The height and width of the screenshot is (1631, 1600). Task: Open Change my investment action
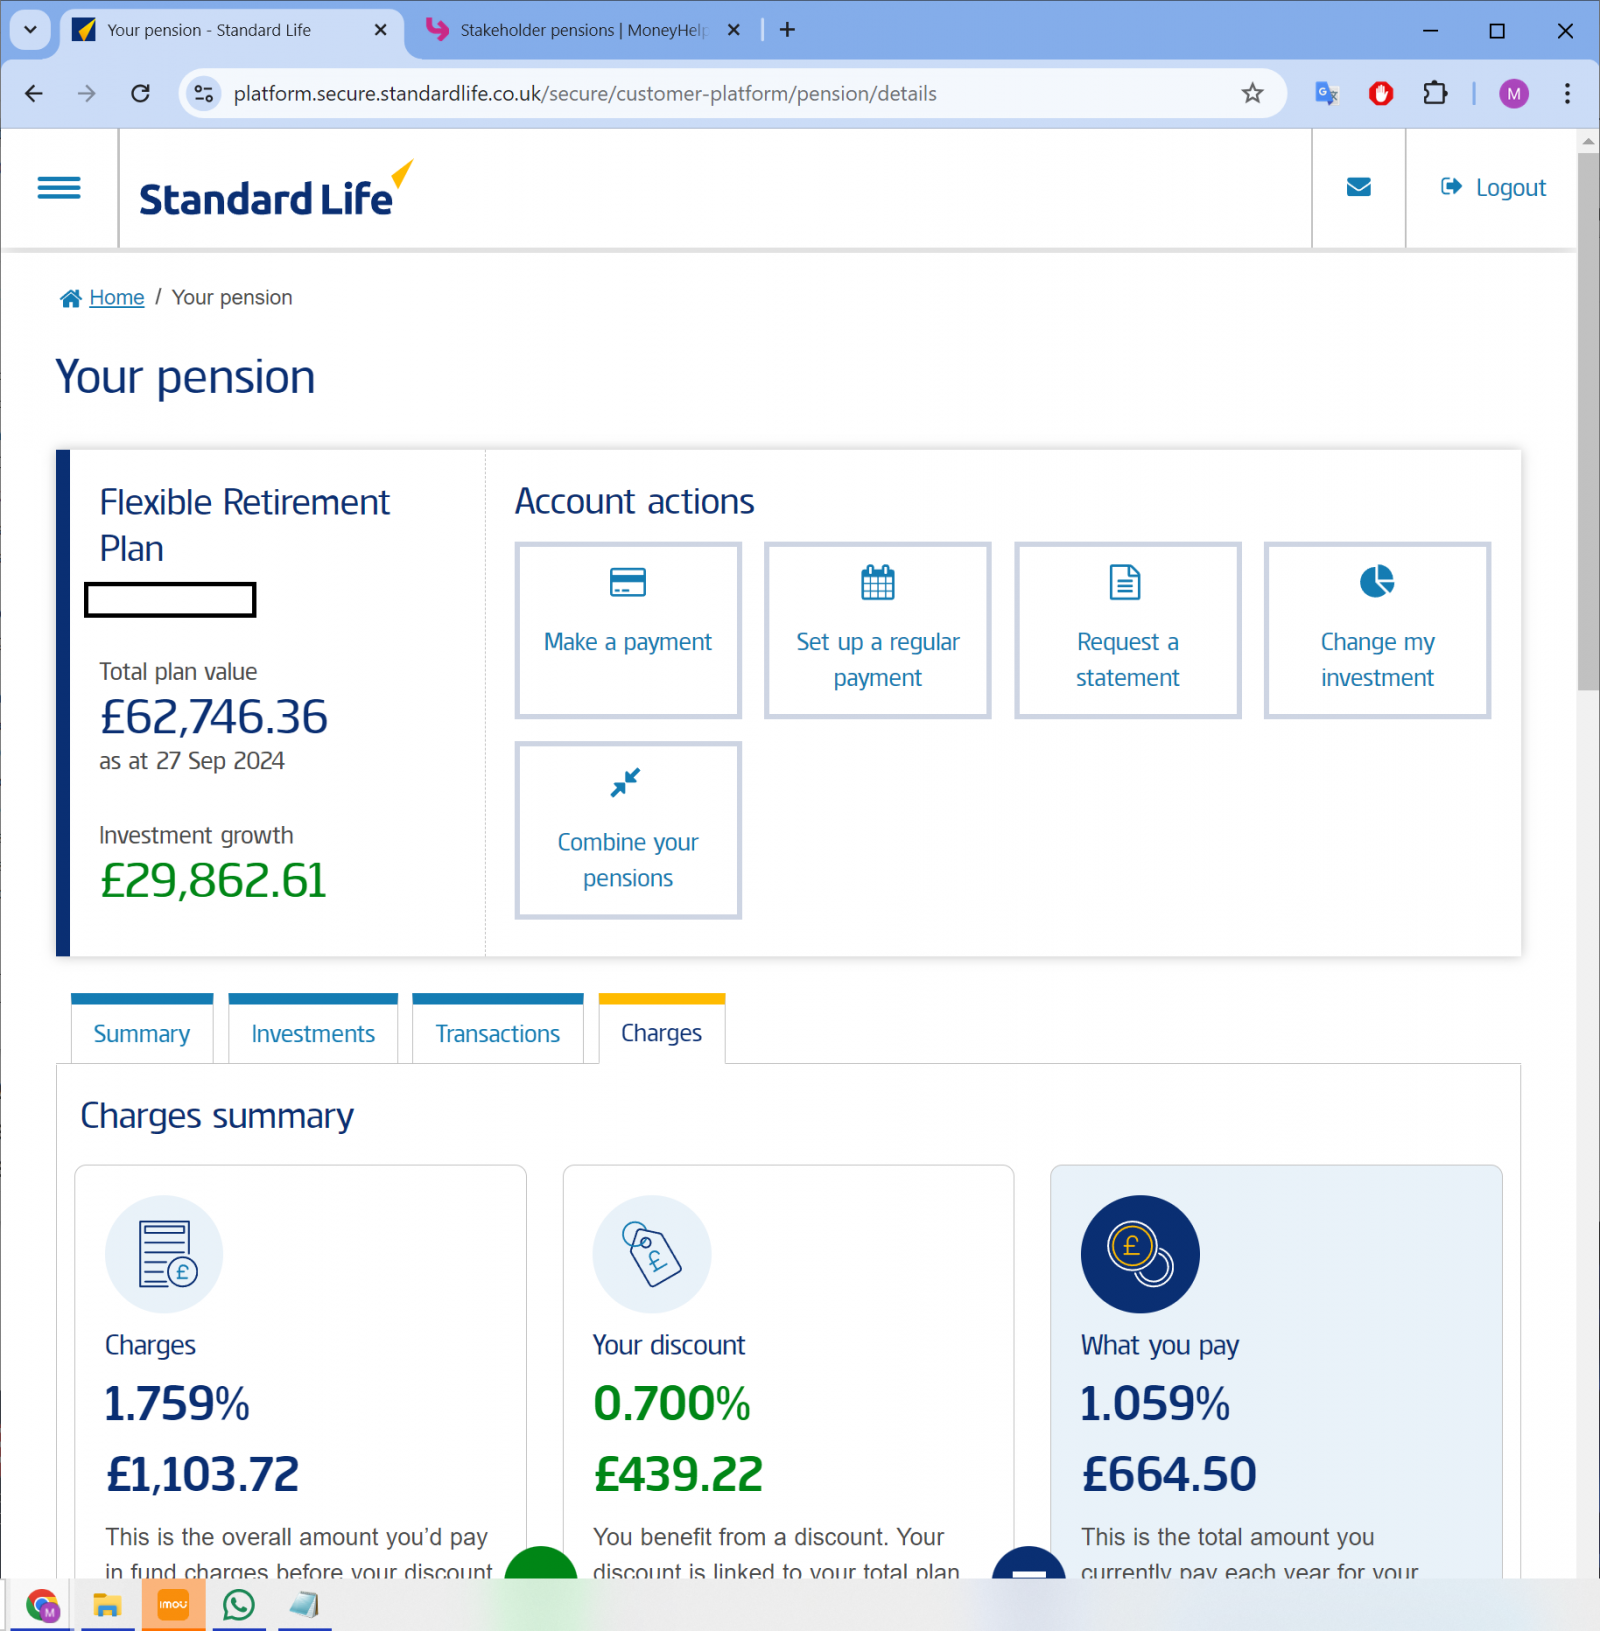tap(1377, 630)
